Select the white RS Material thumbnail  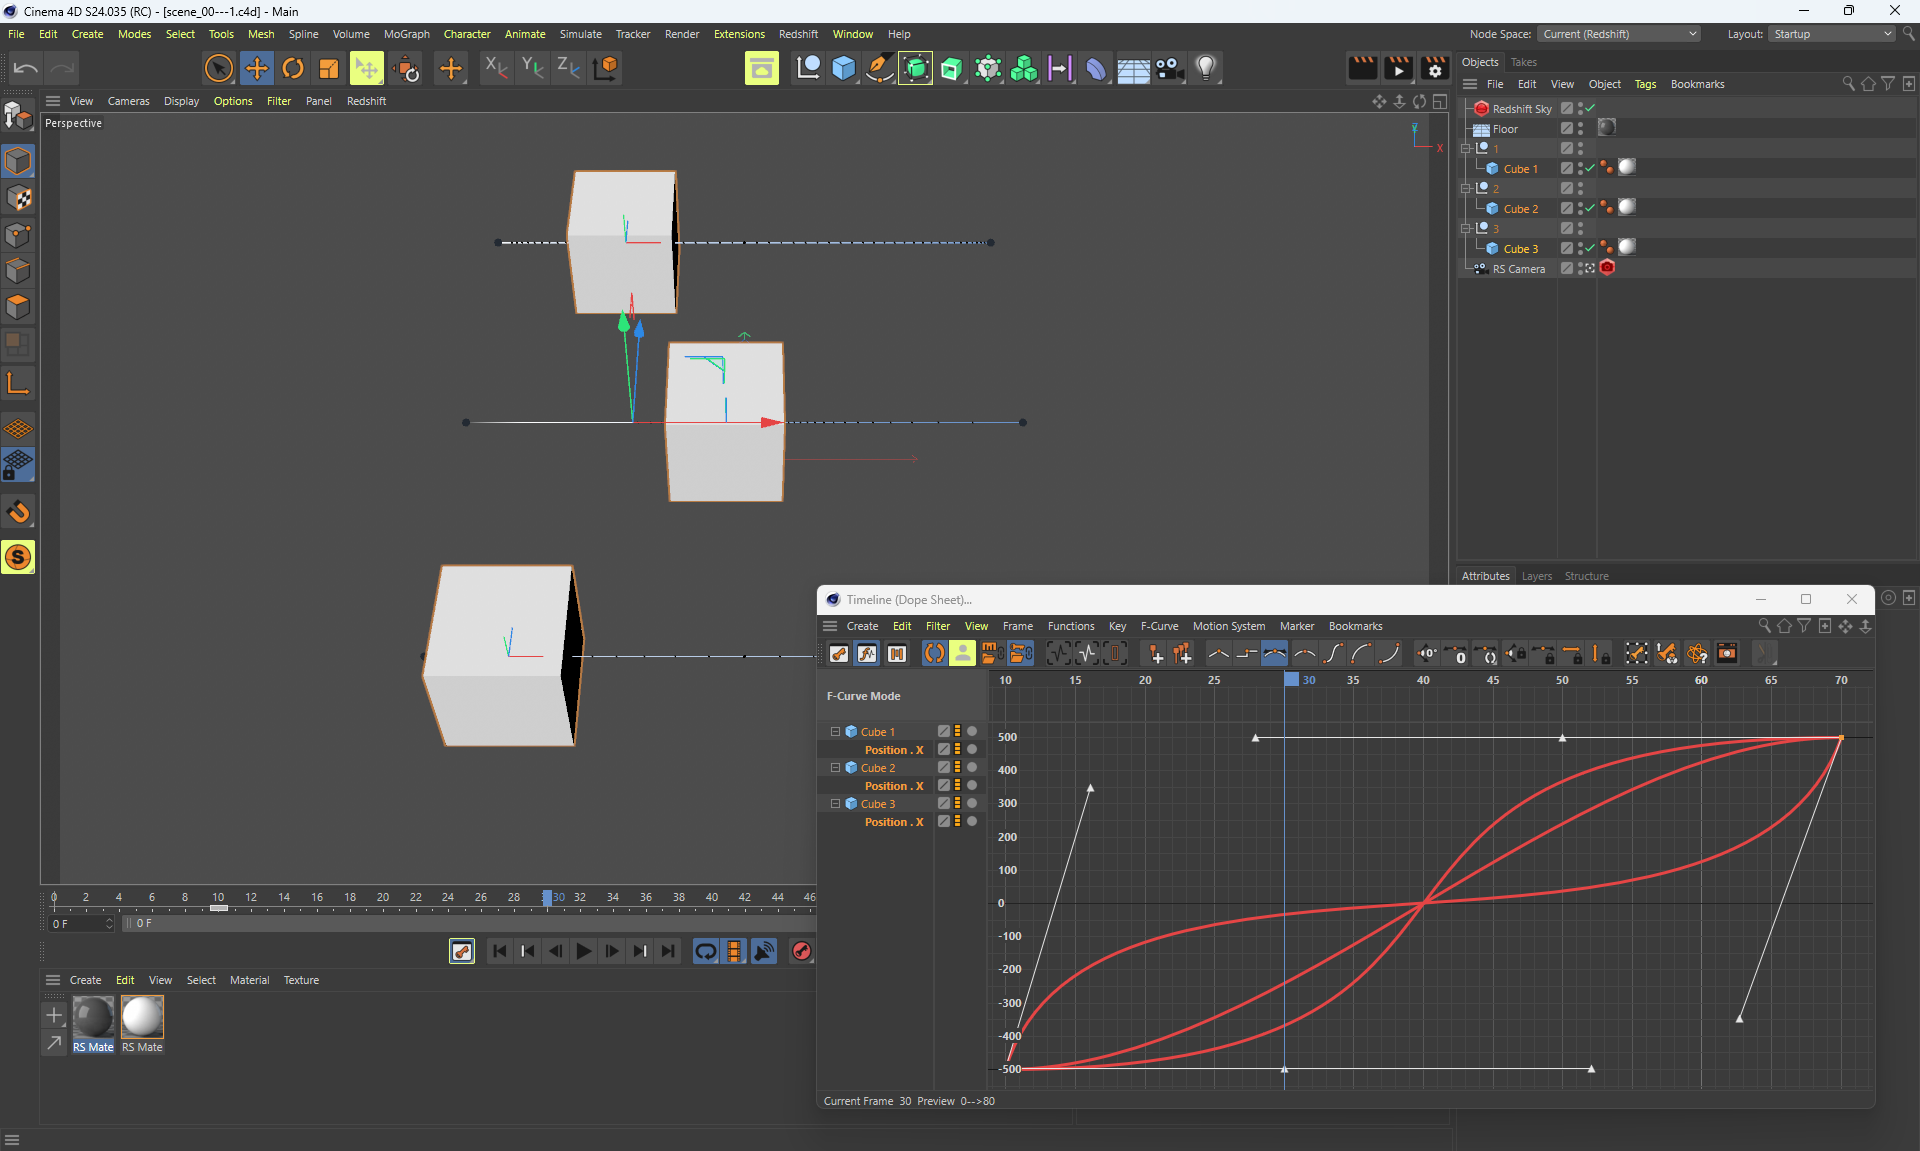[142, 1017]
